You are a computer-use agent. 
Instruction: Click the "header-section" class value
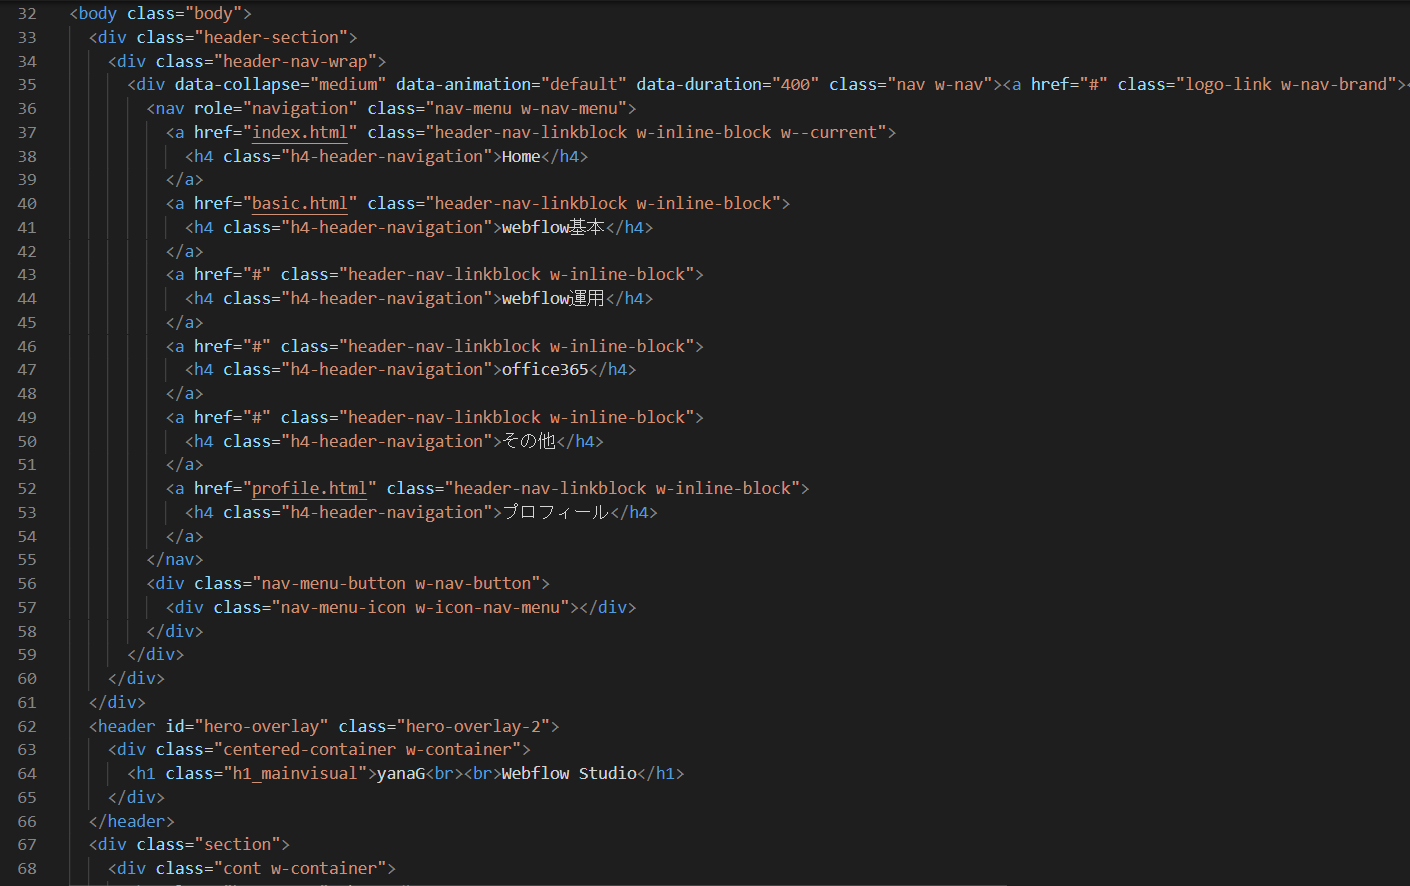point(271,37)
